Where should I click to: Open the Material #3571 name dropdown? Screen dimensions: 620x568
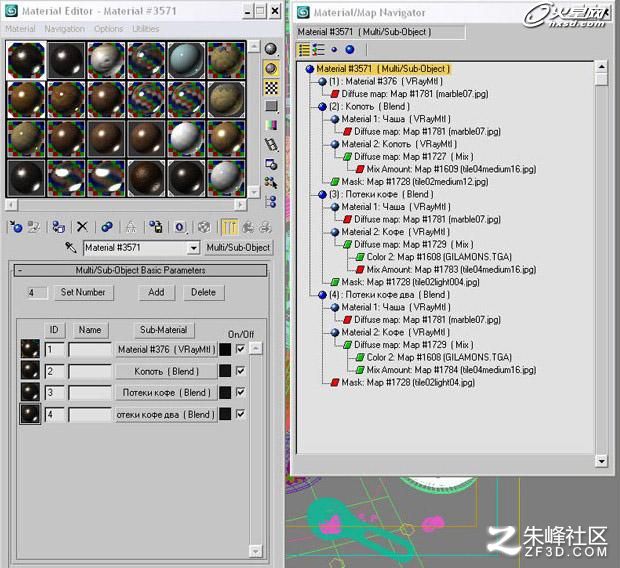tap(193, 248)
